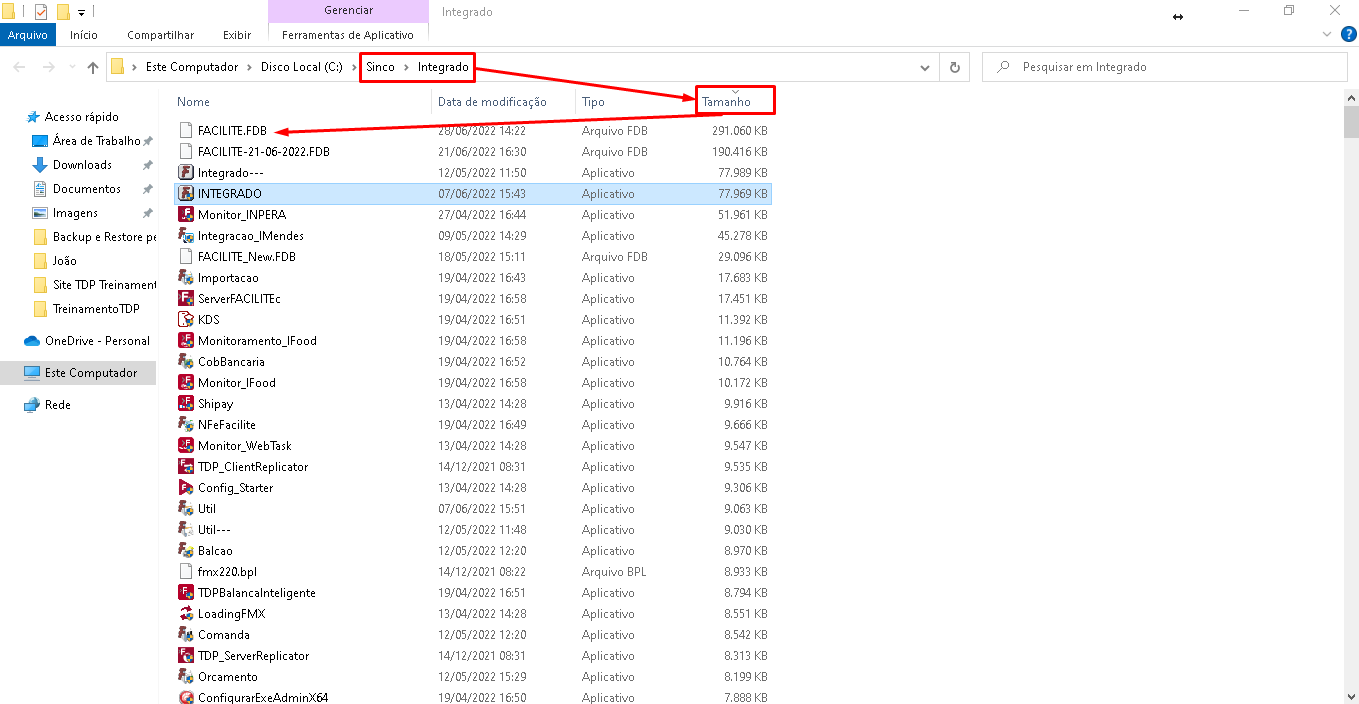Go up one folder level
Viewport: 1359px width, 704px height.
tap(93, 67)
